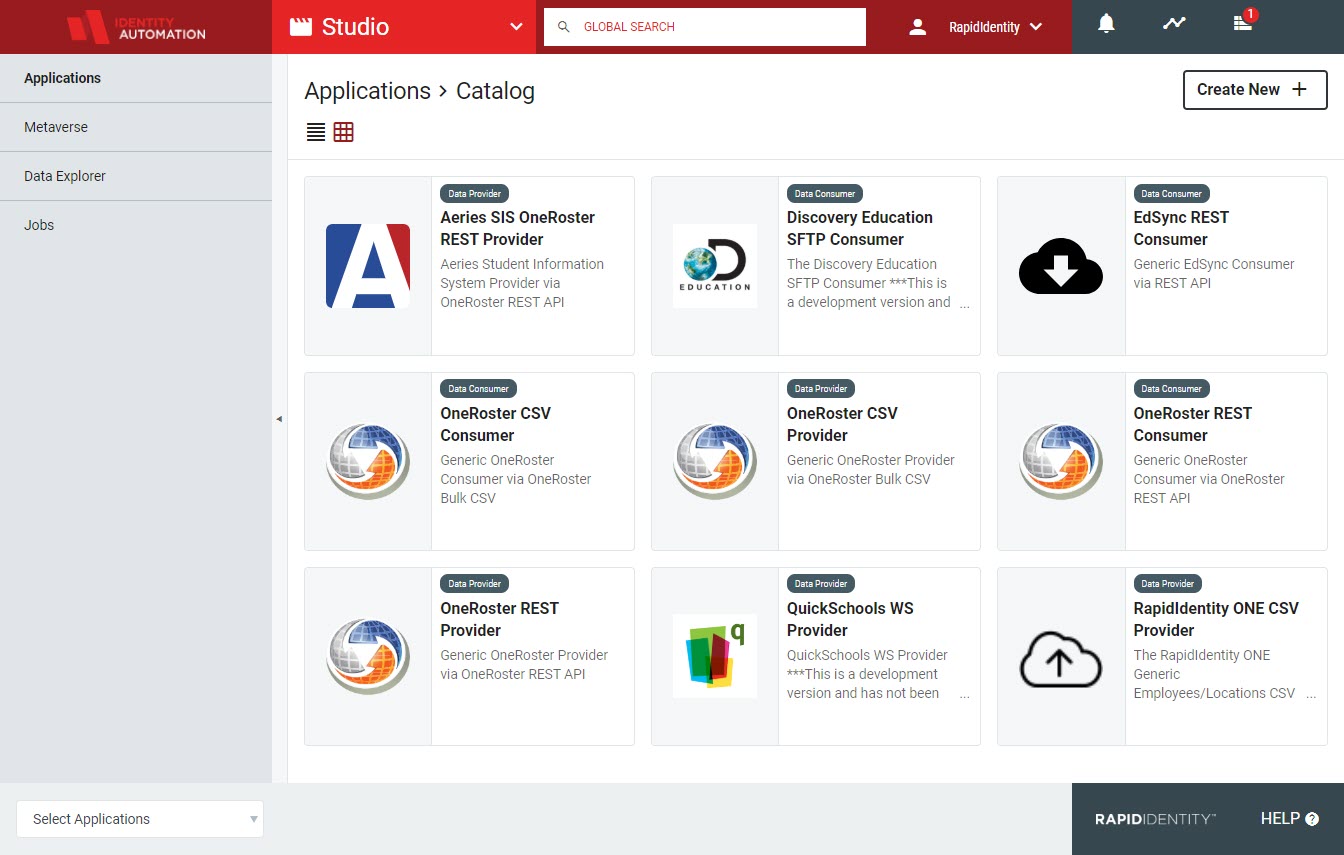Click the Studio clapperboard icon
Screen dimensions: 1344x855
[x=300, y=27]
